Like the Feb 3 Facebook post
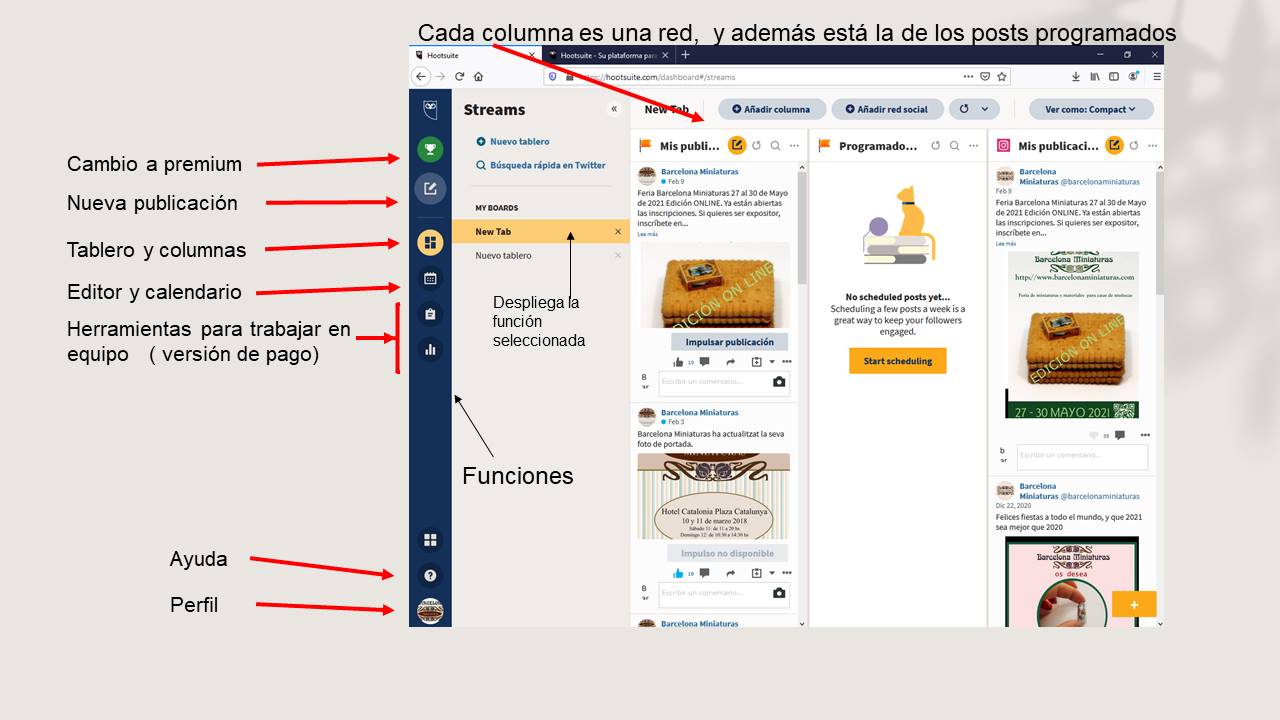Screen dimensions: 1280x720 679,573
